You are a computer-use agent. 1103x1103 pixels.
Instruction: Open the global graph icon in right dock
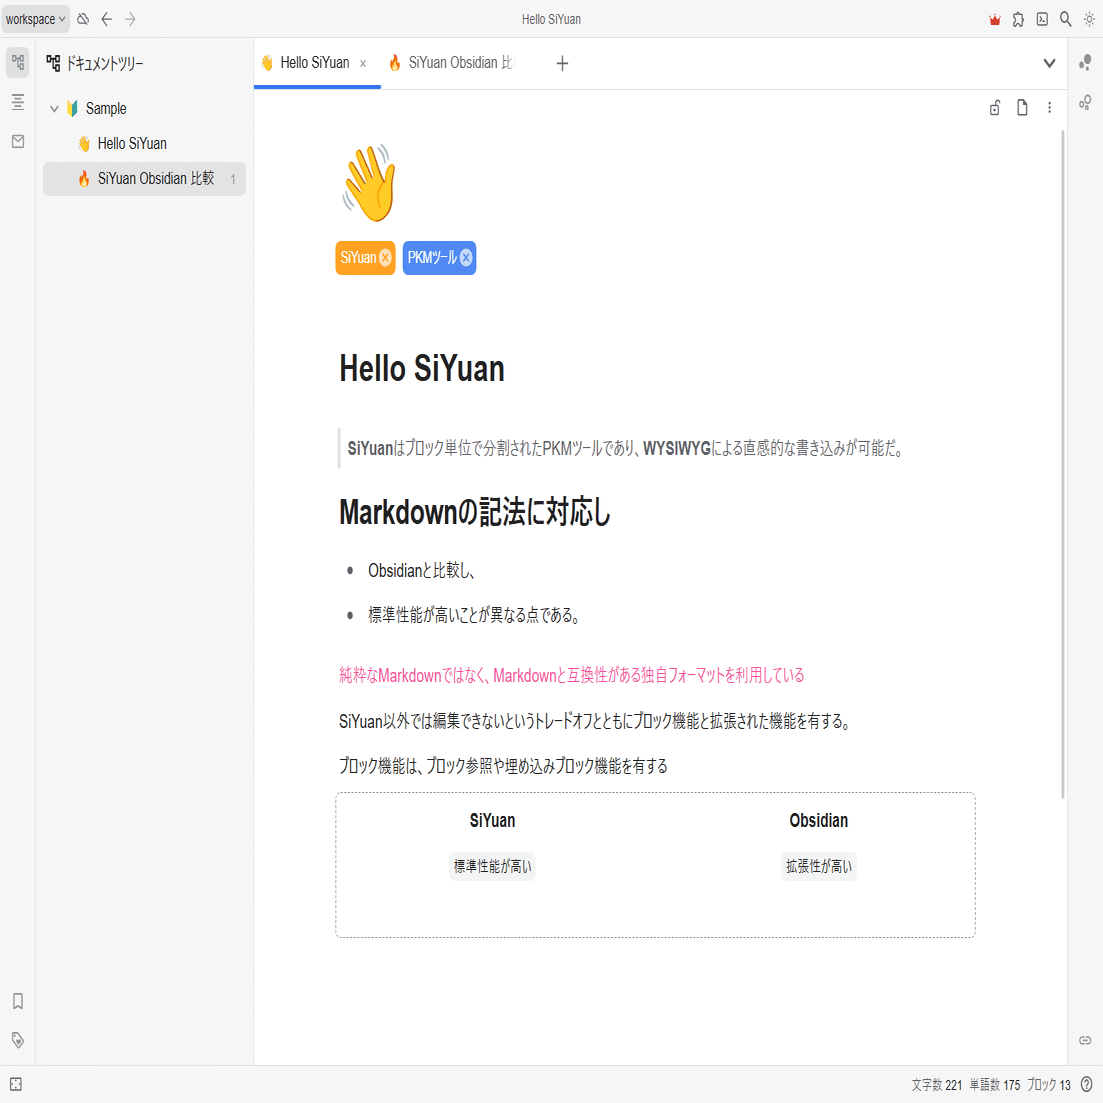(1085, 103)
